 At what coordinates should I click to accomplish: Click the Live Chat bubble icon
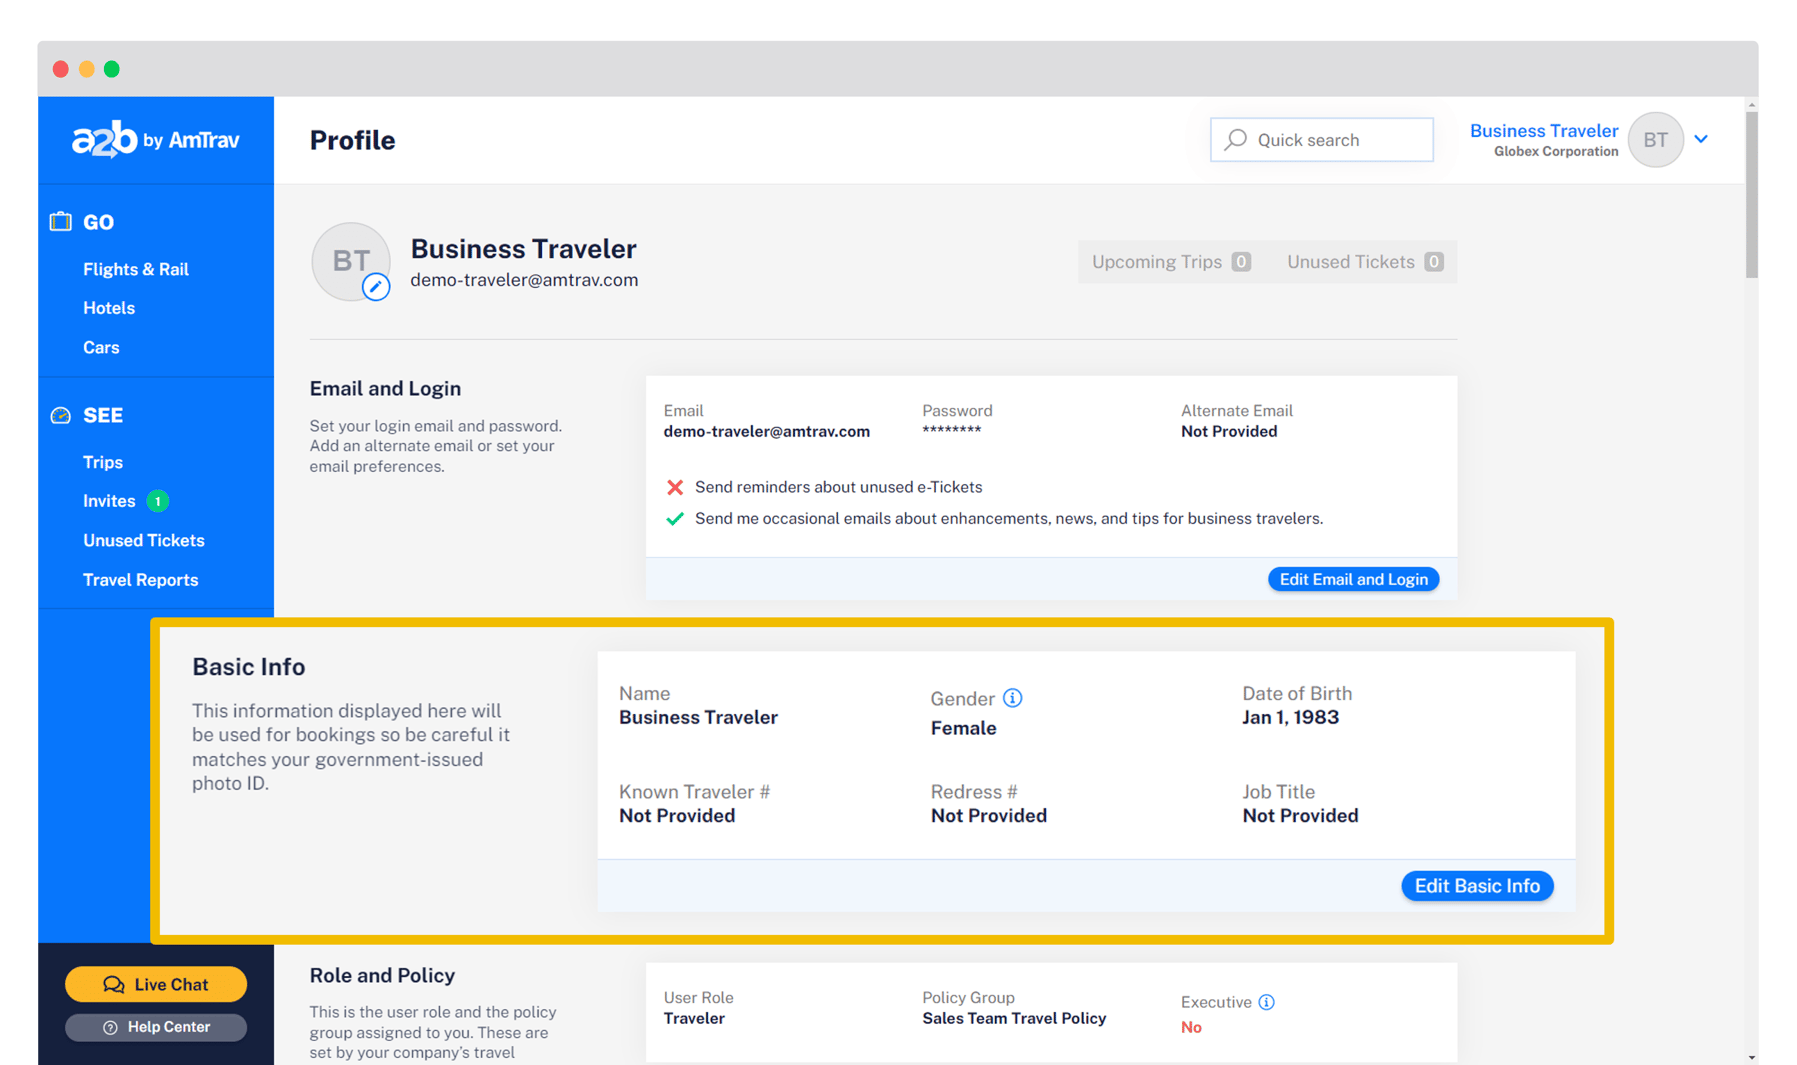113,984
